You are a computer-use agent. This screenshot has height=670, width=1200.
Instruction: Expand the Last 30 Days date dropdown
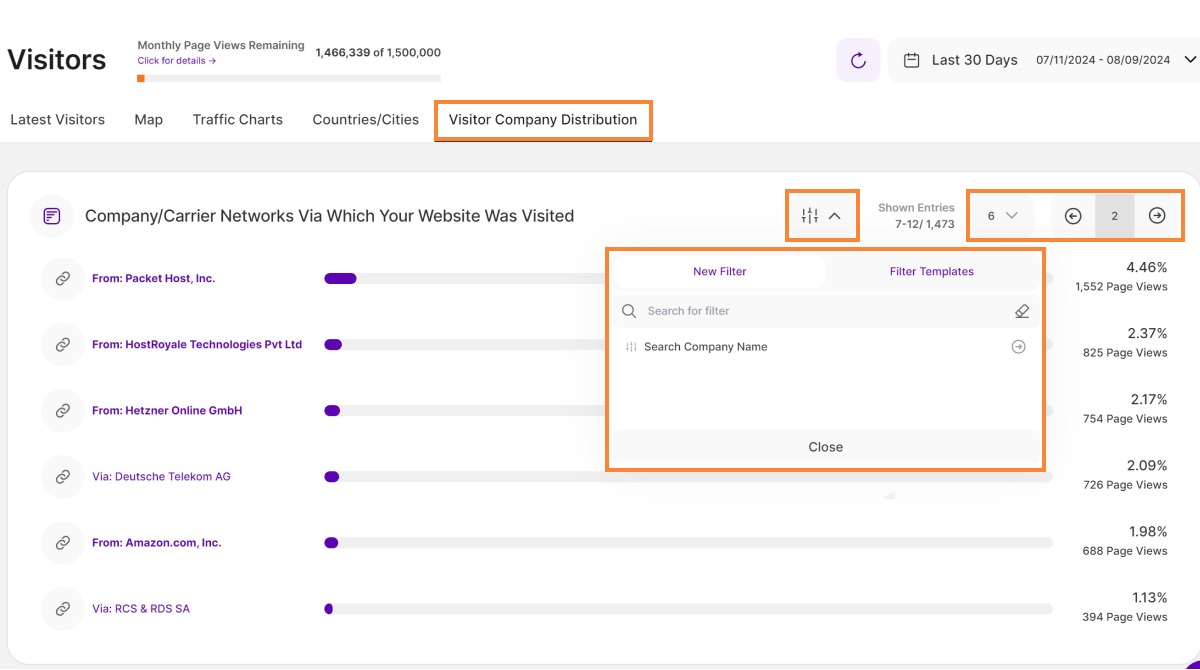click(1190, 60)
